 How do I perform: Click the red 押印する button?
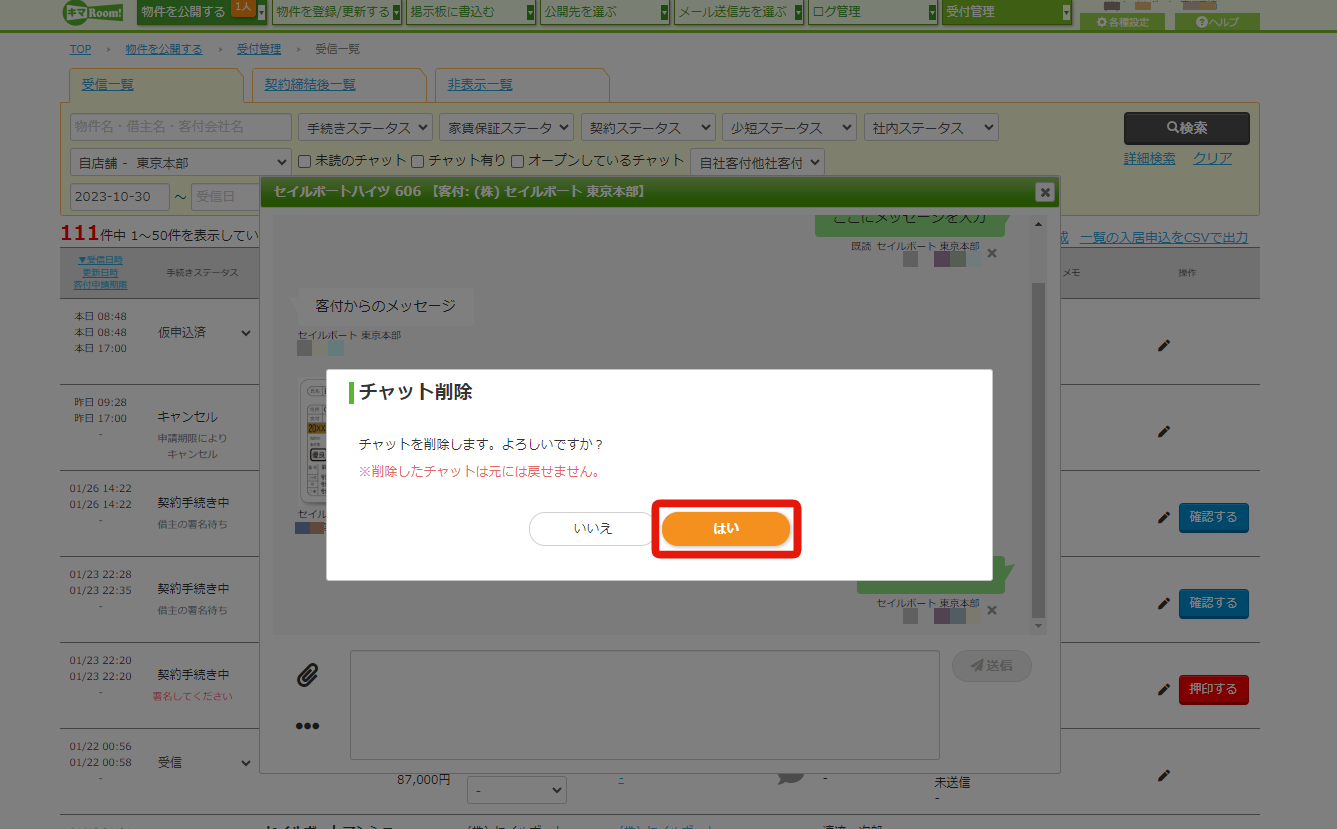pos(1214,690)
